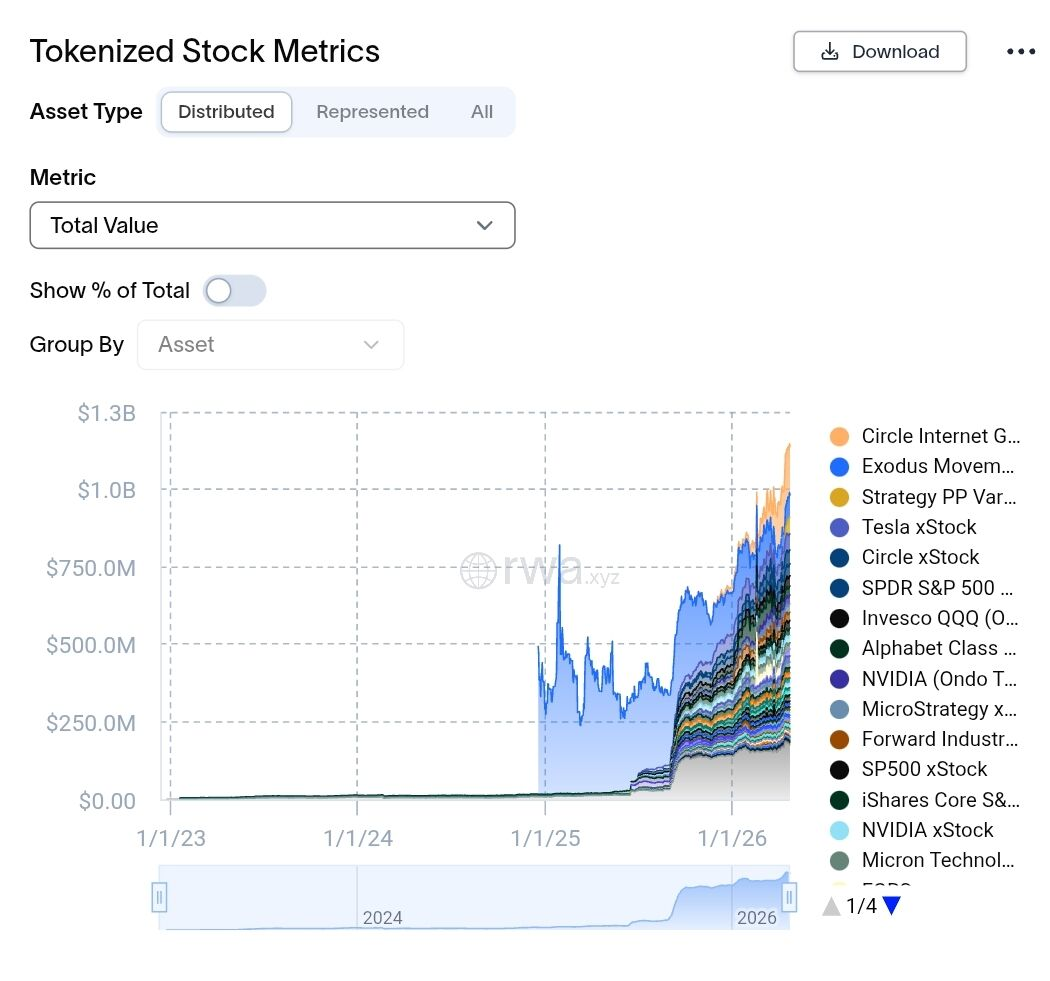This screenshot has height=981, width=1050.
Task: Toggle Tesla xStock legend marker
Action: [840, 527]
